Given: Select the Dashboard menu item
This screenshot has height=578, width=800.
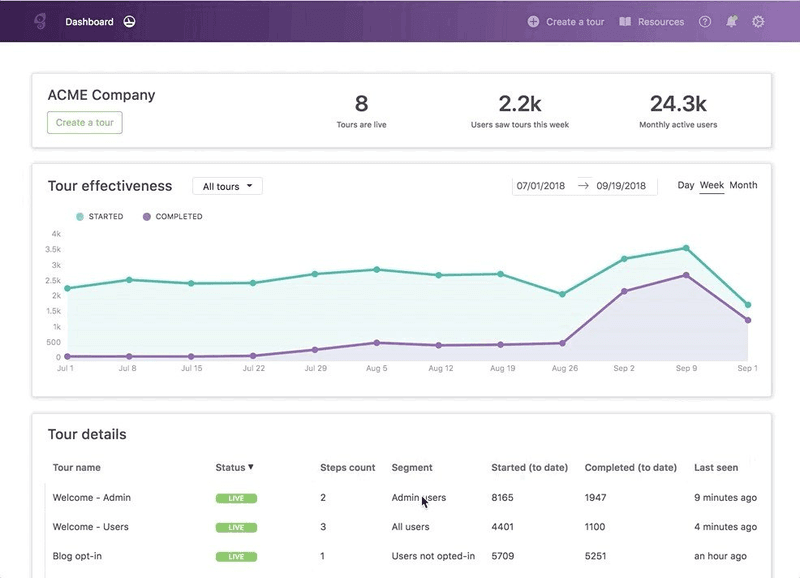Looking at the screenshot, I should 89,20.
